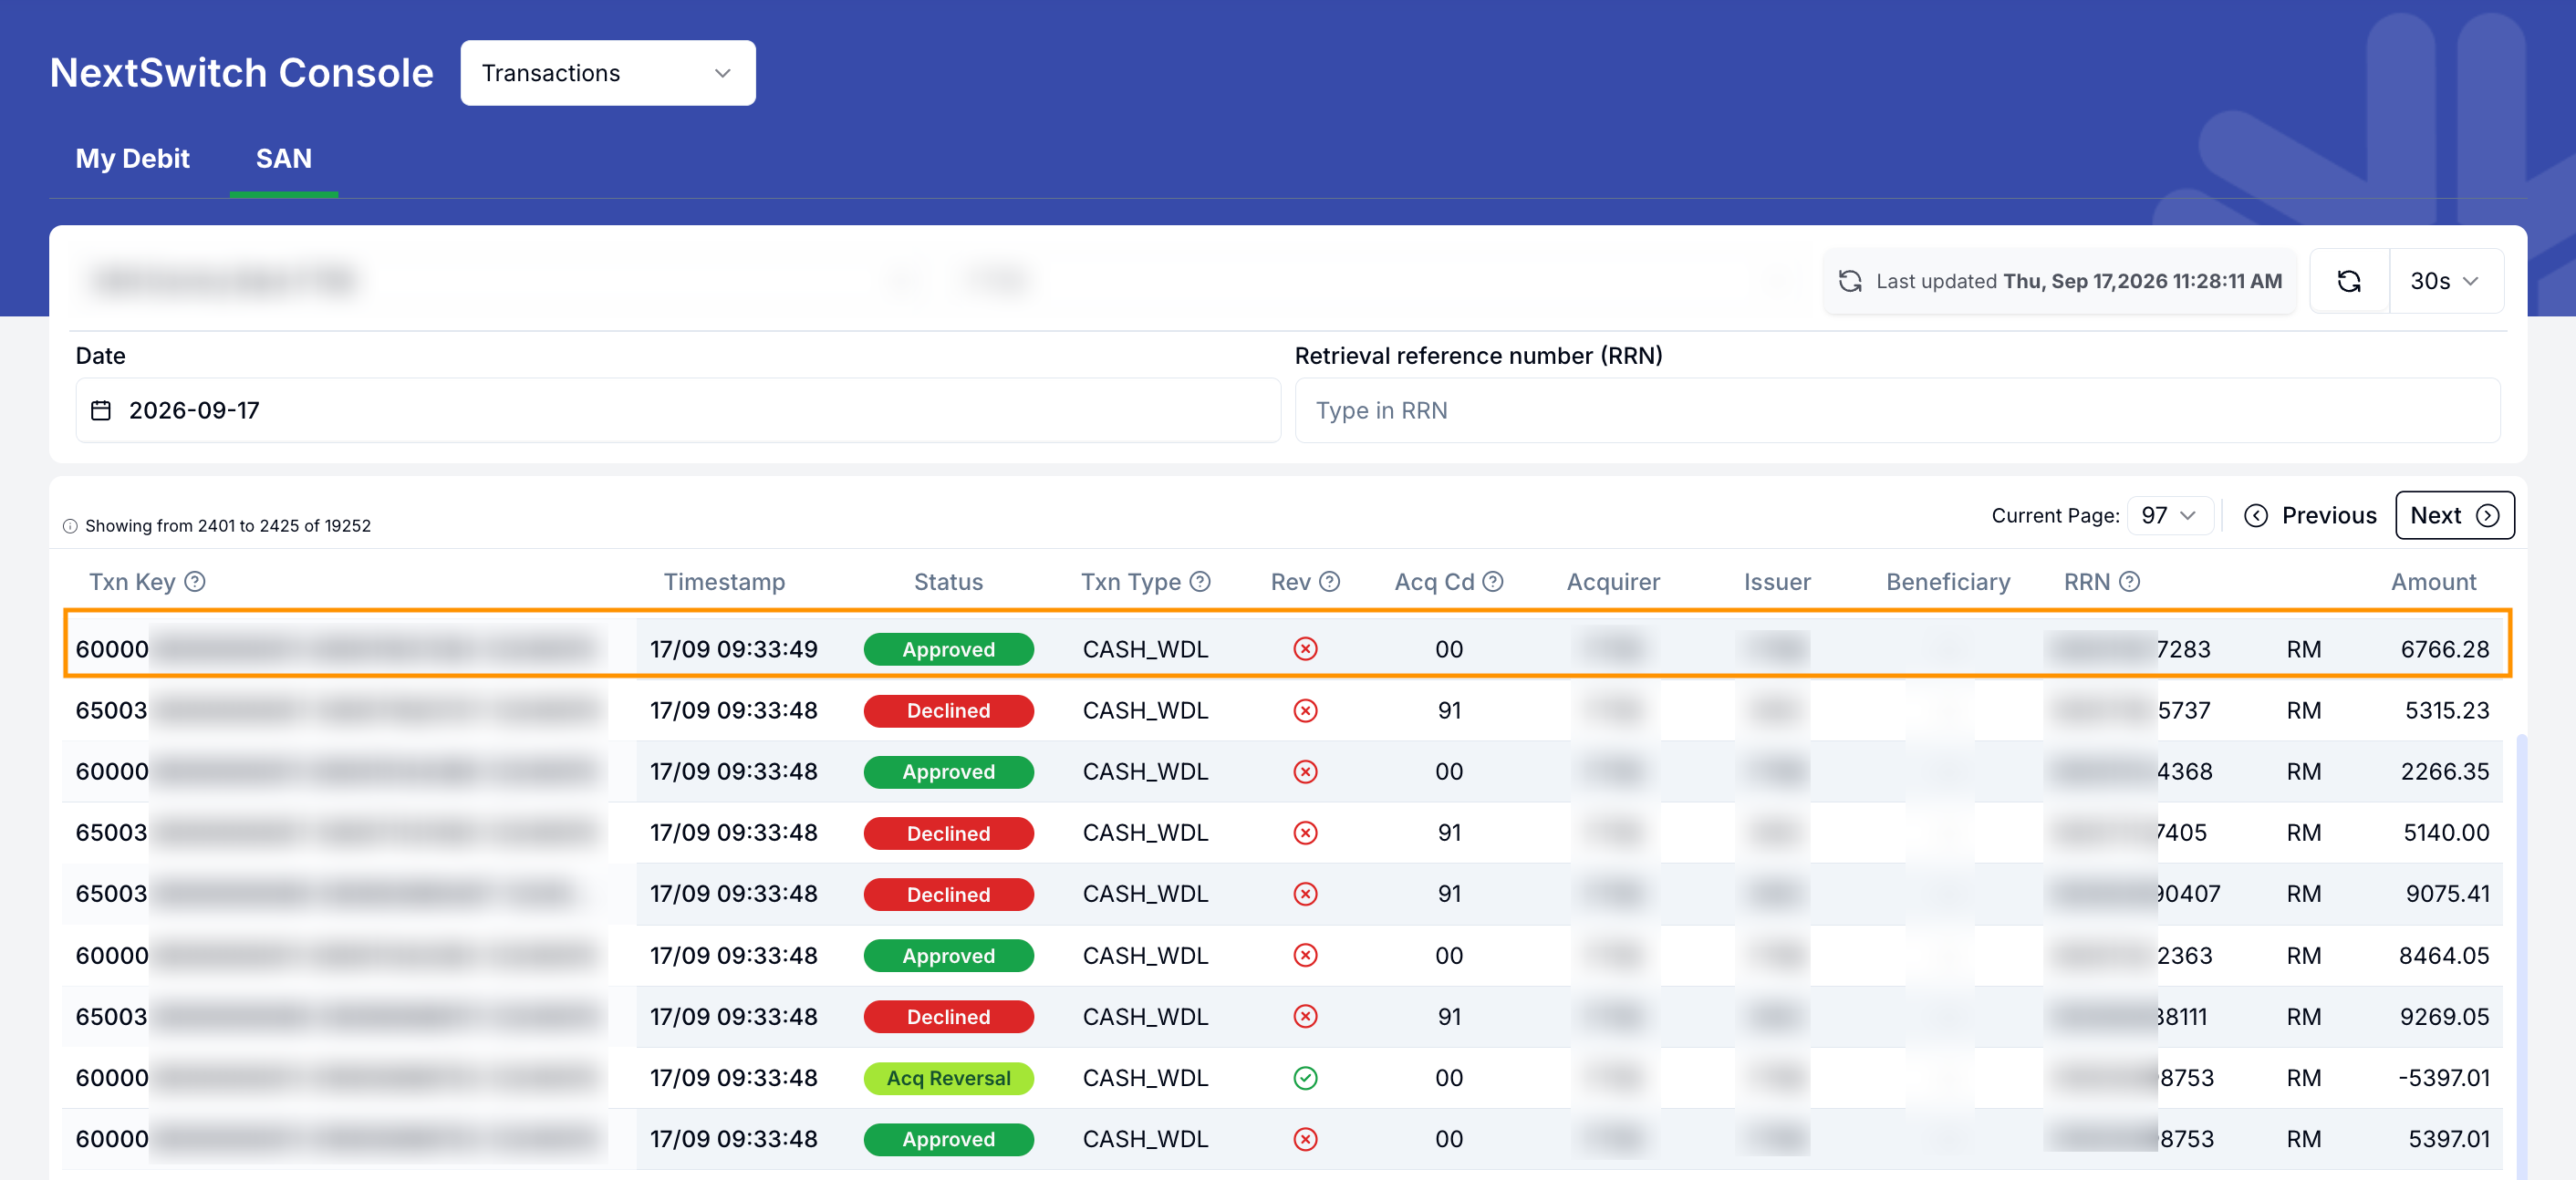
Task: Click the Rev icon in the 5315.23 row
Action: point(1305,710)
